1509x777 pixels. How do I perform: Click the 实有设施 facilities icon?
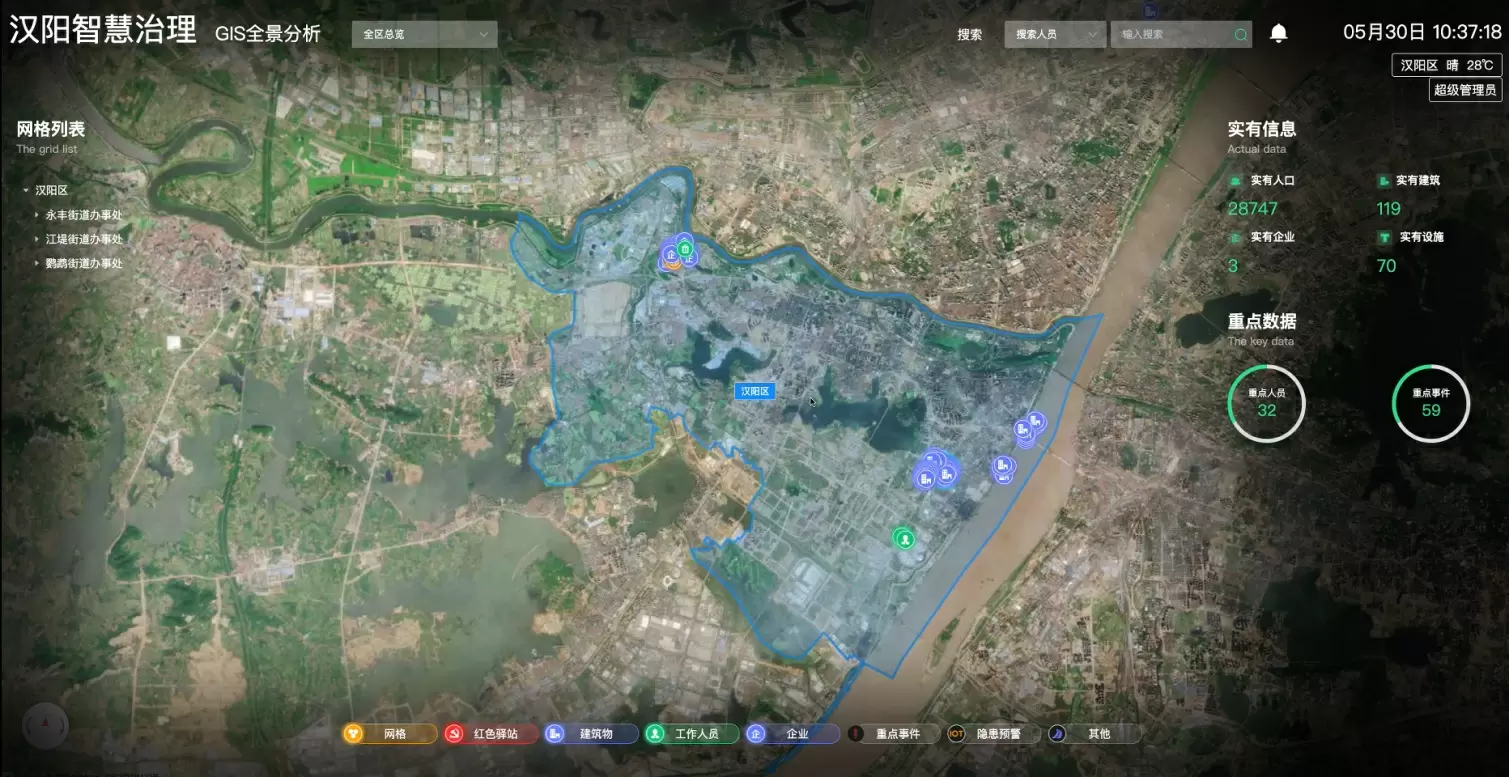[1385, 238]
